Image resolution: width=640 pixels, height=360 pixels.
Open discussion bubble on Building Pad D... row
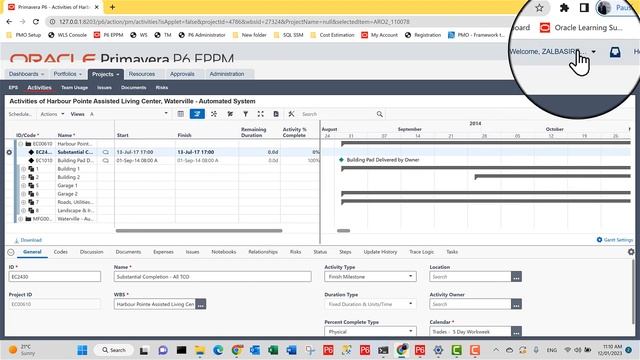(106, 160)
